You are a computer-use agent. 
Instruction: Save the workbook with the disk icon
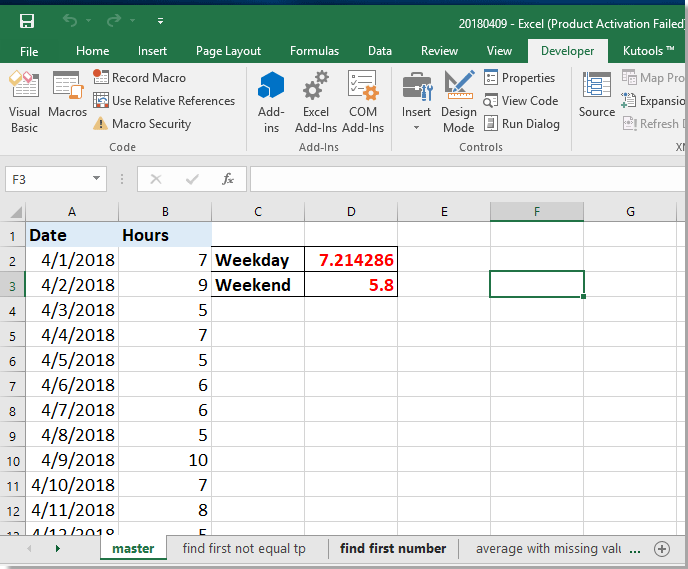point(27,21)
